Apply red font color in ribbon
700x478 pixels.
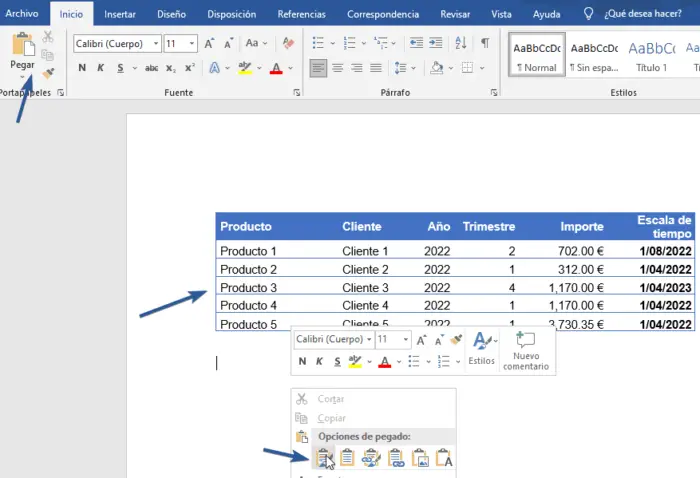[x=276, y=68]
